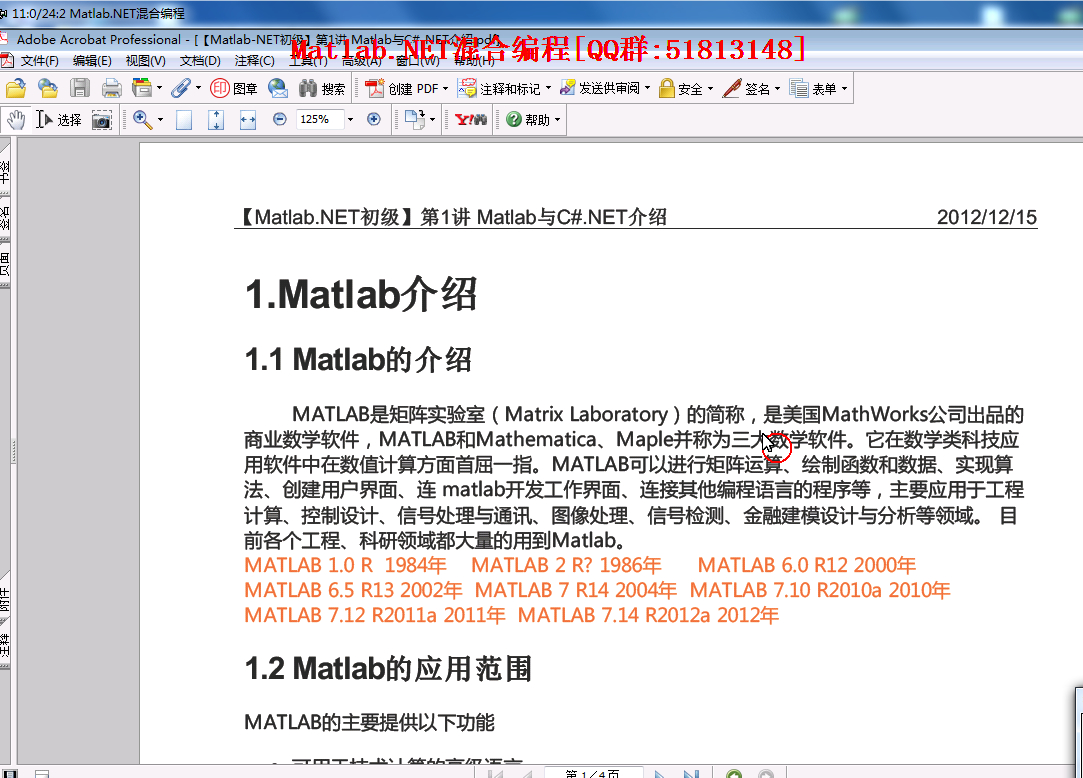Open the 视图(V) menu
This screenshot has height=778, width=1083.
click(x=146, y=61)
